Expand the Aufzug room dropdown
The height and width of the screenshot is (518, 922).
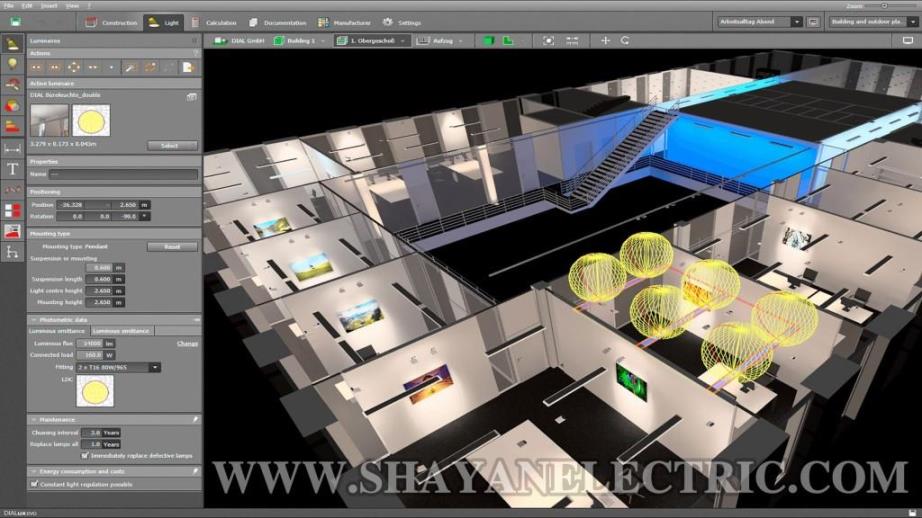coord(460,41)
